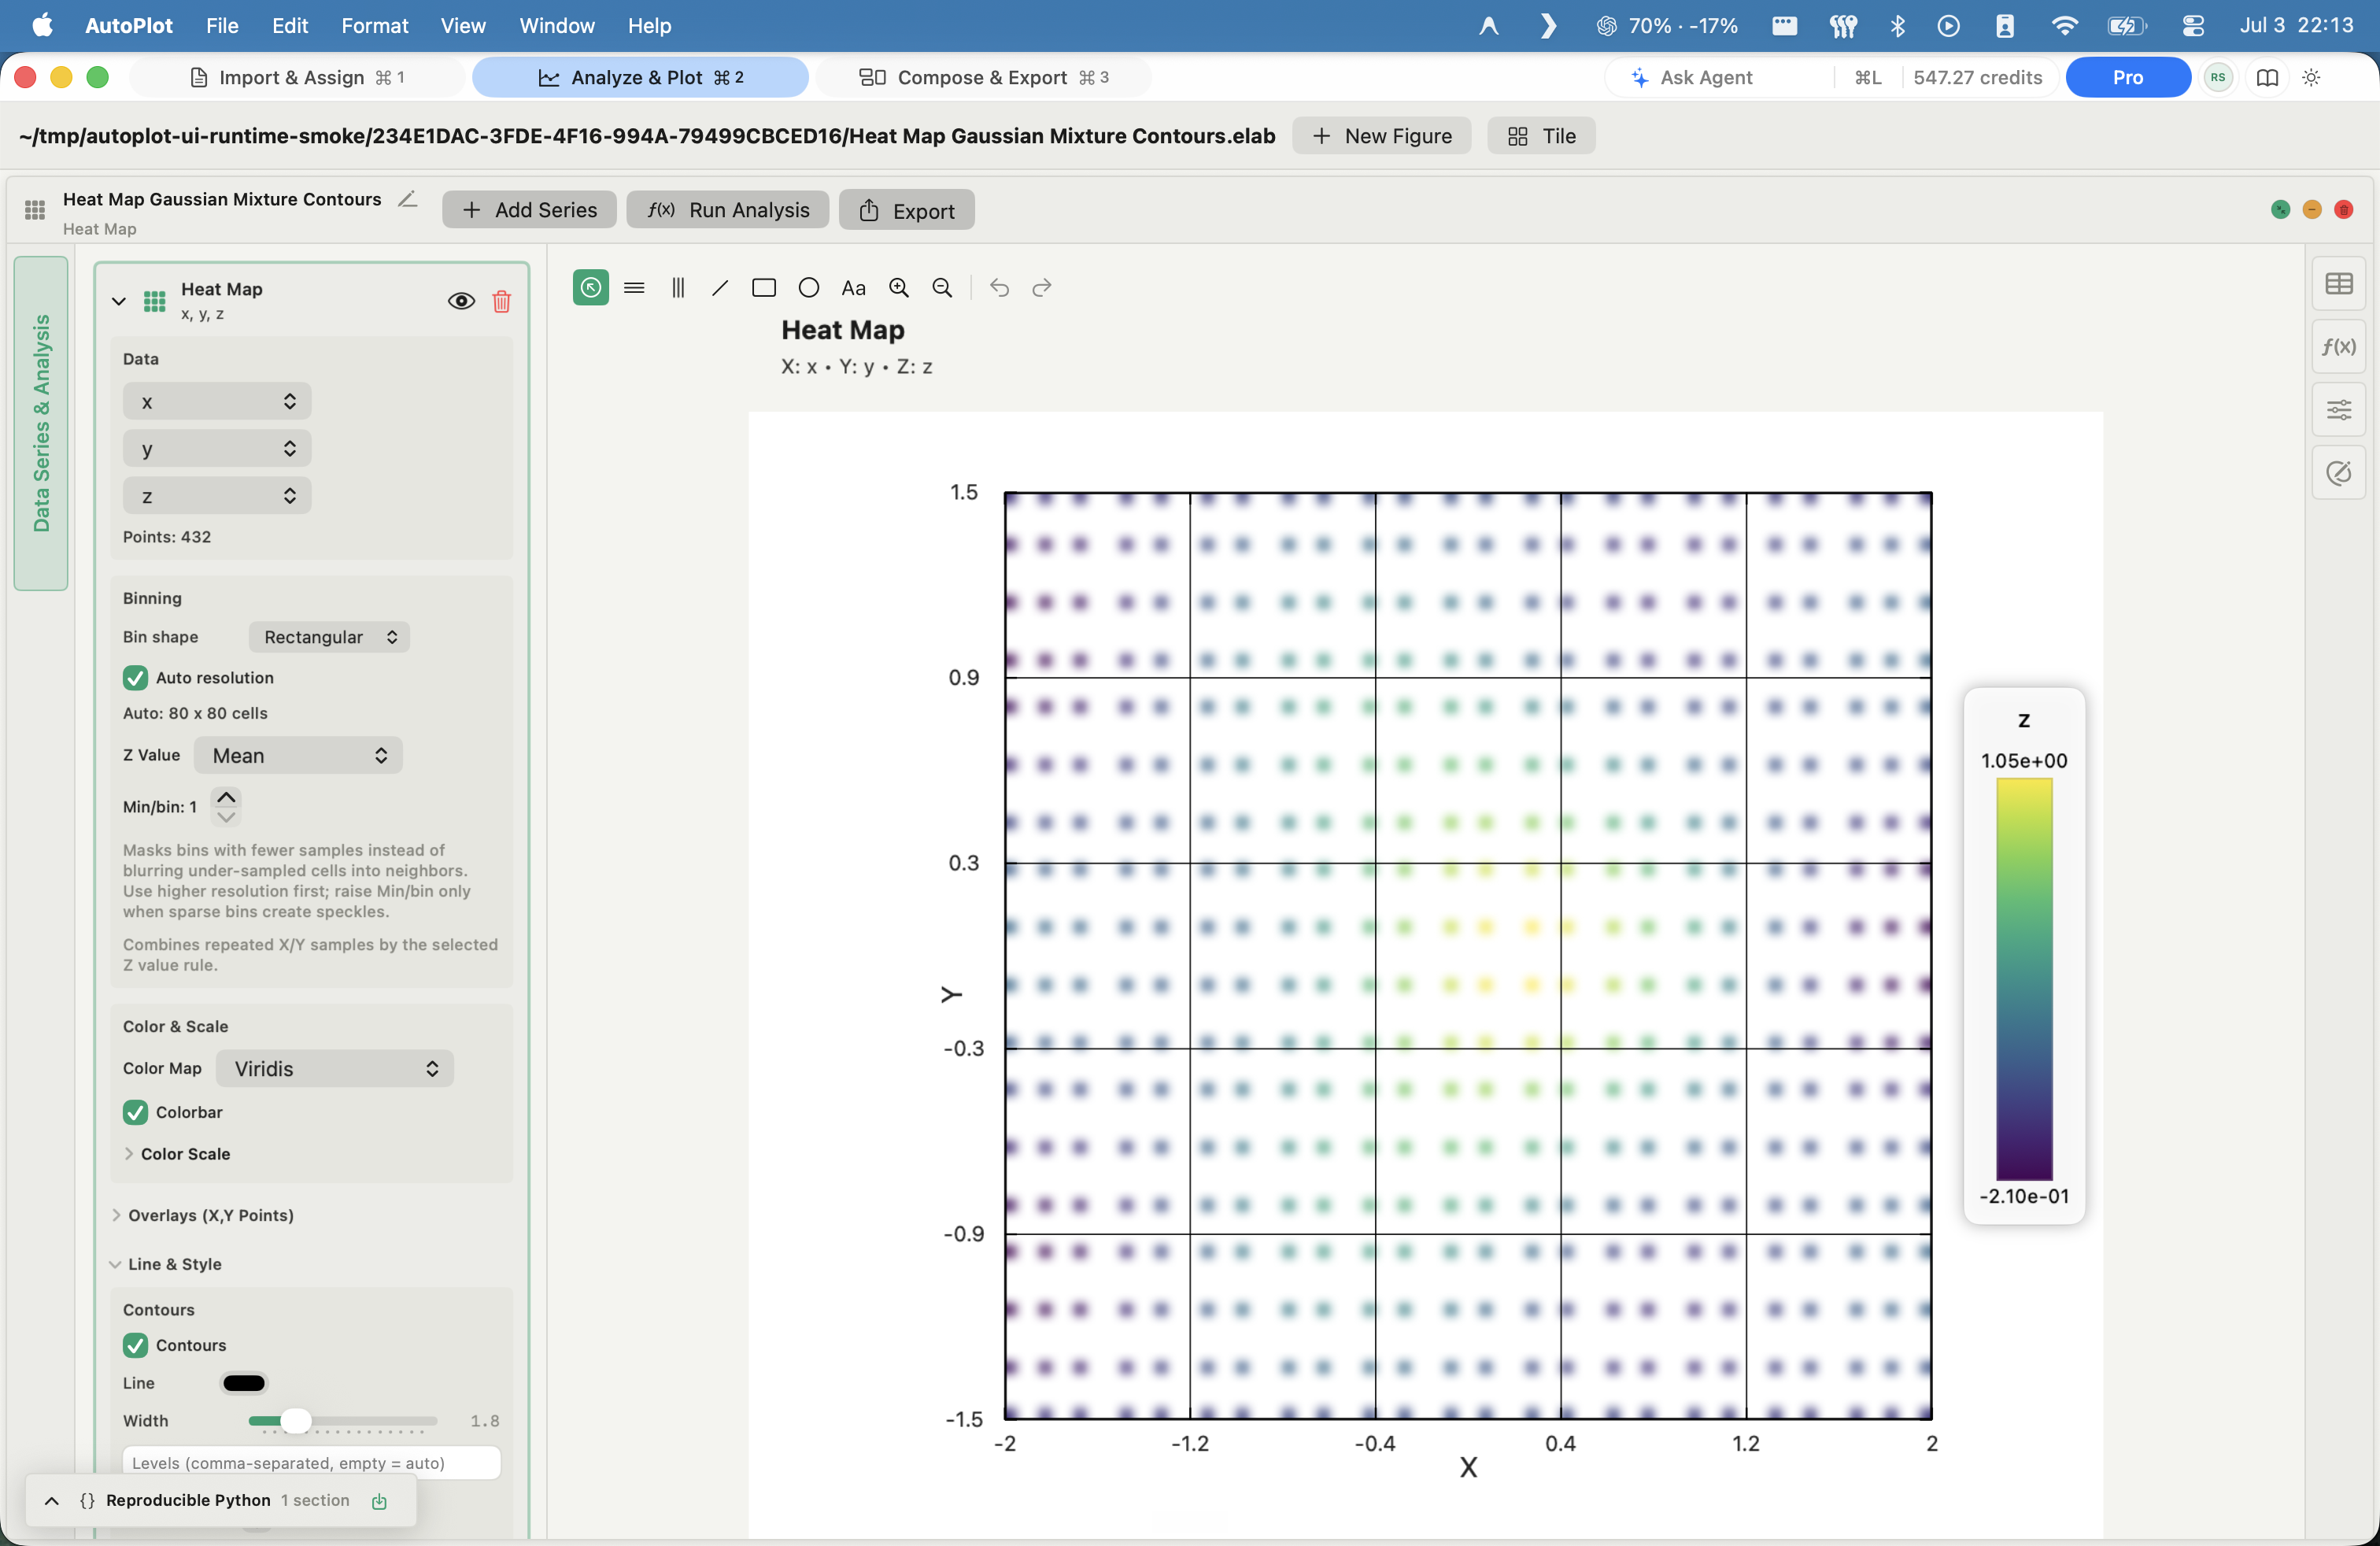Select the vertical lines annotation tool
The height and width of the screenshot is (1546, 2380).
pos(678,288)
